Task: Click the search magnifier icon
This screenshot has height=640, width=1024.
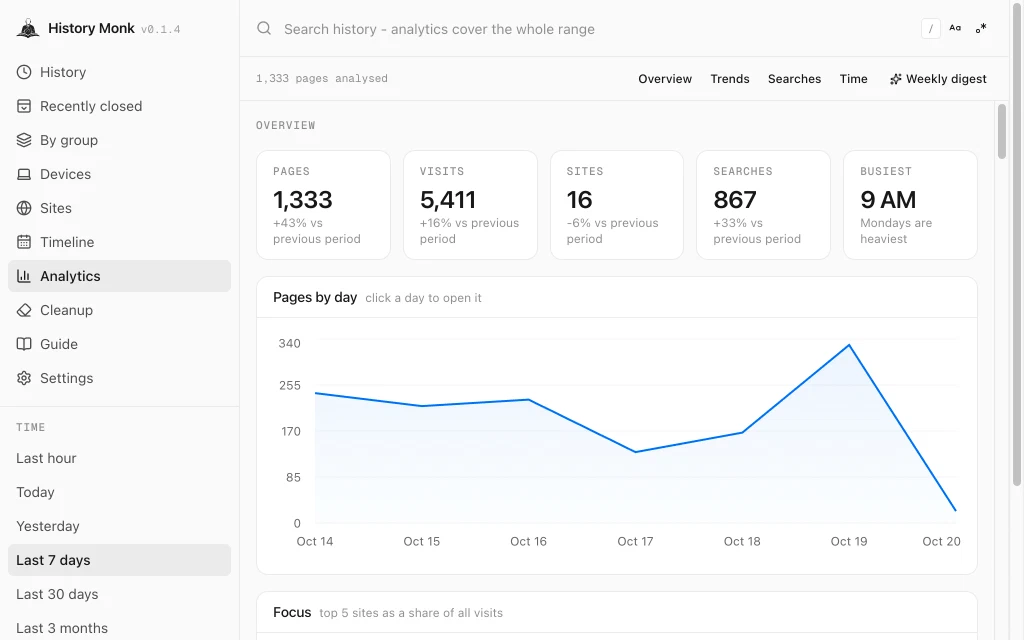Action: click(x=264, y=28)
